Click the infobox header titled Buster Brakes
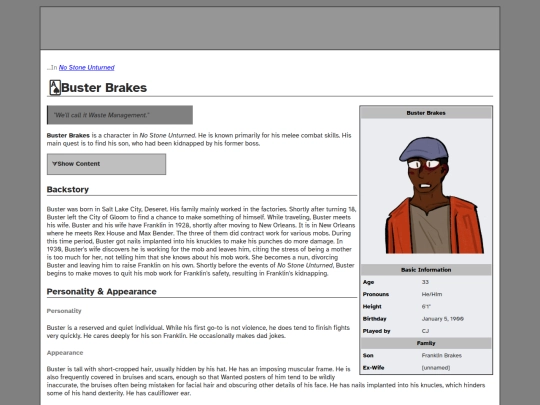 pos(426,113)
